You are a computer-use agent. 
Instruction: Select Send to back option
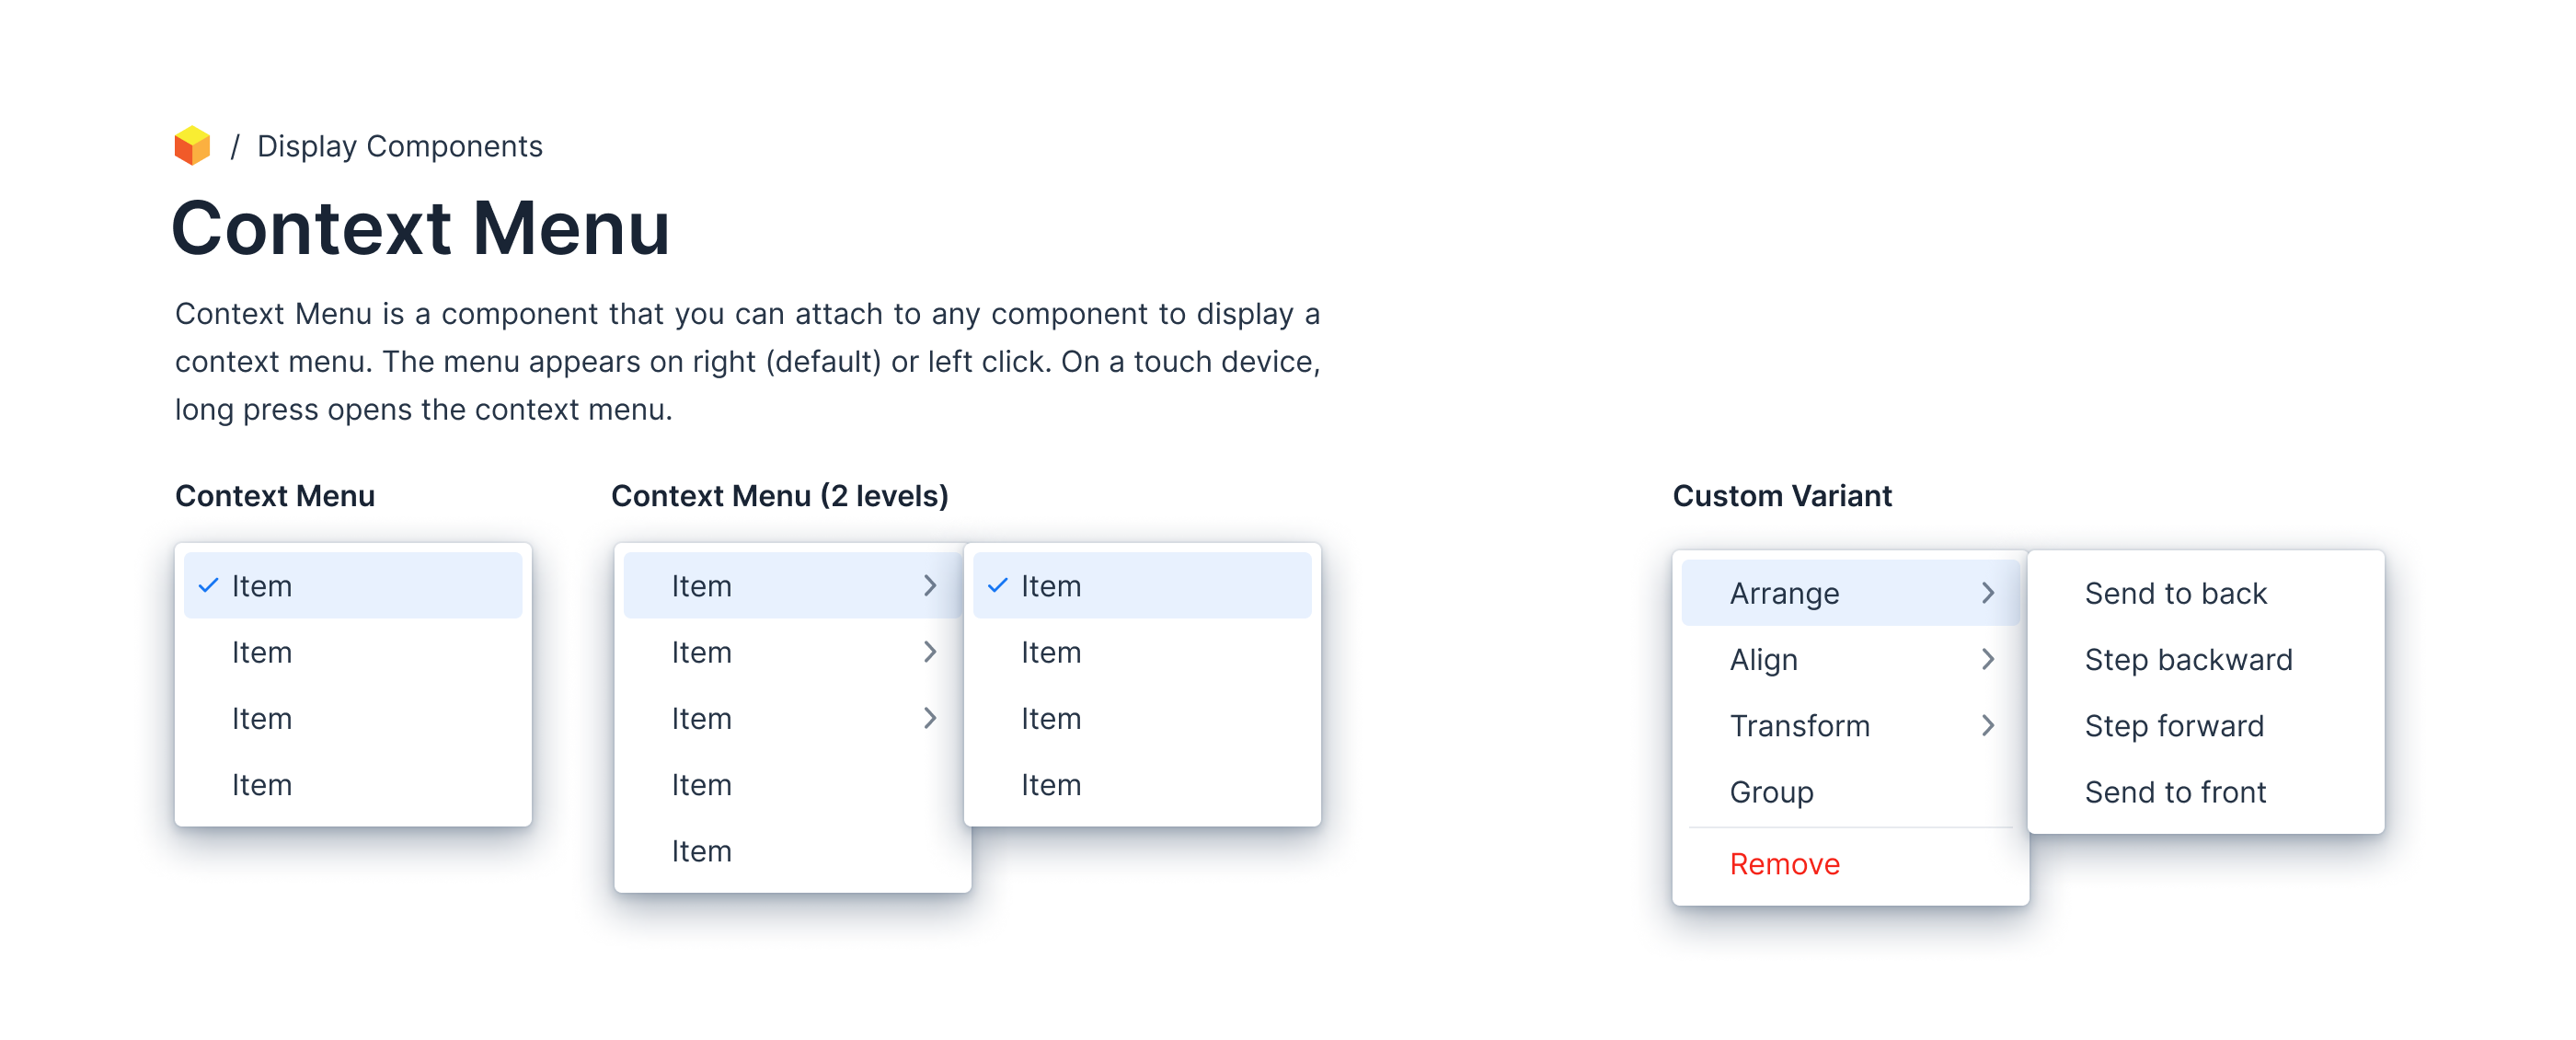pos(2175,593)
